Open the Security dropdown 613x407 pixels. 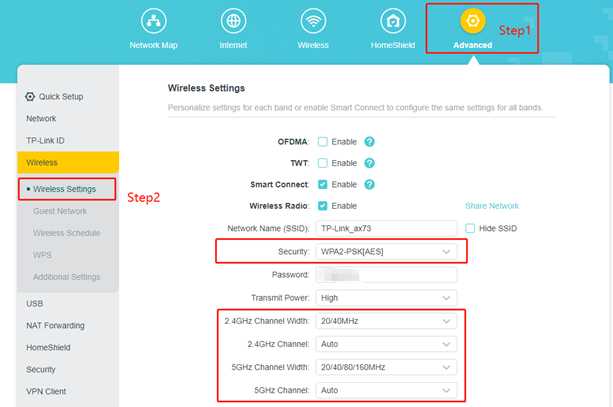tap(385, 251)
